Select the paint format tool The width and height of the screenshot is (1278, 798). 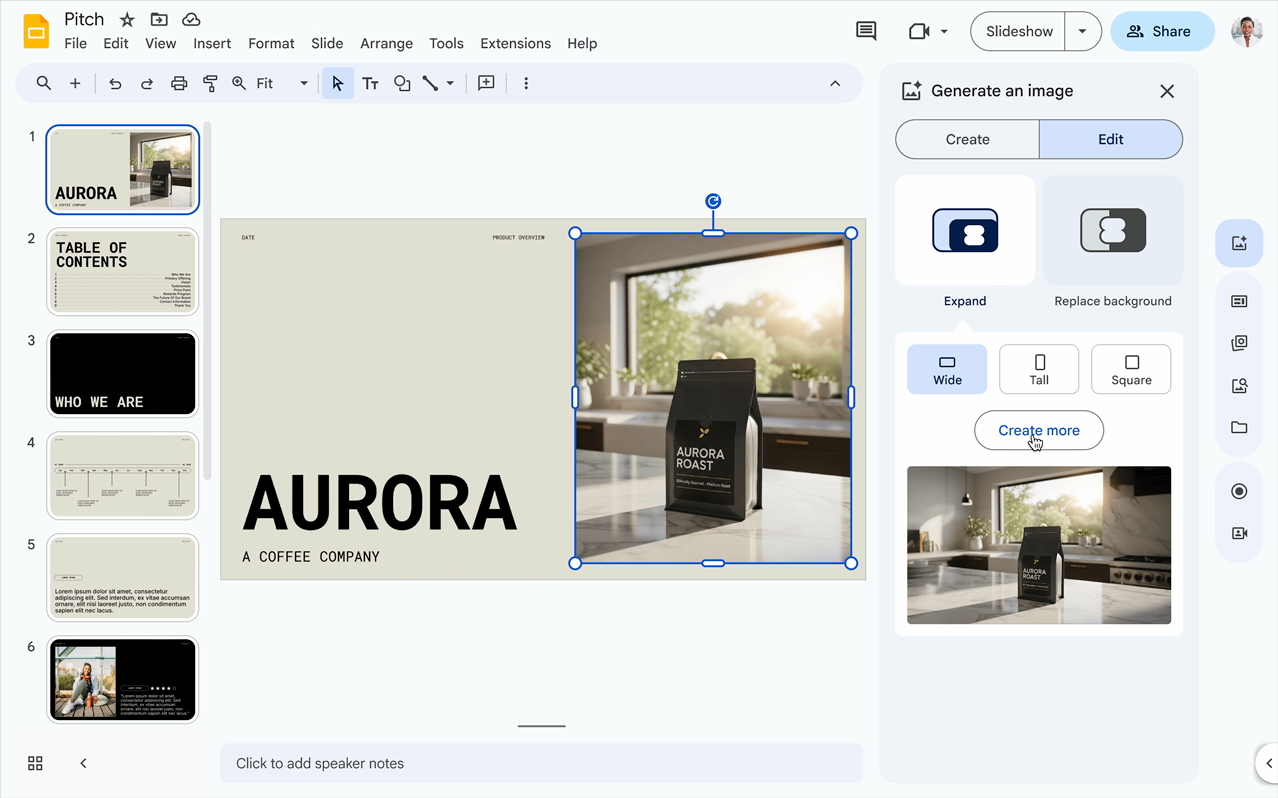(210, 84)
